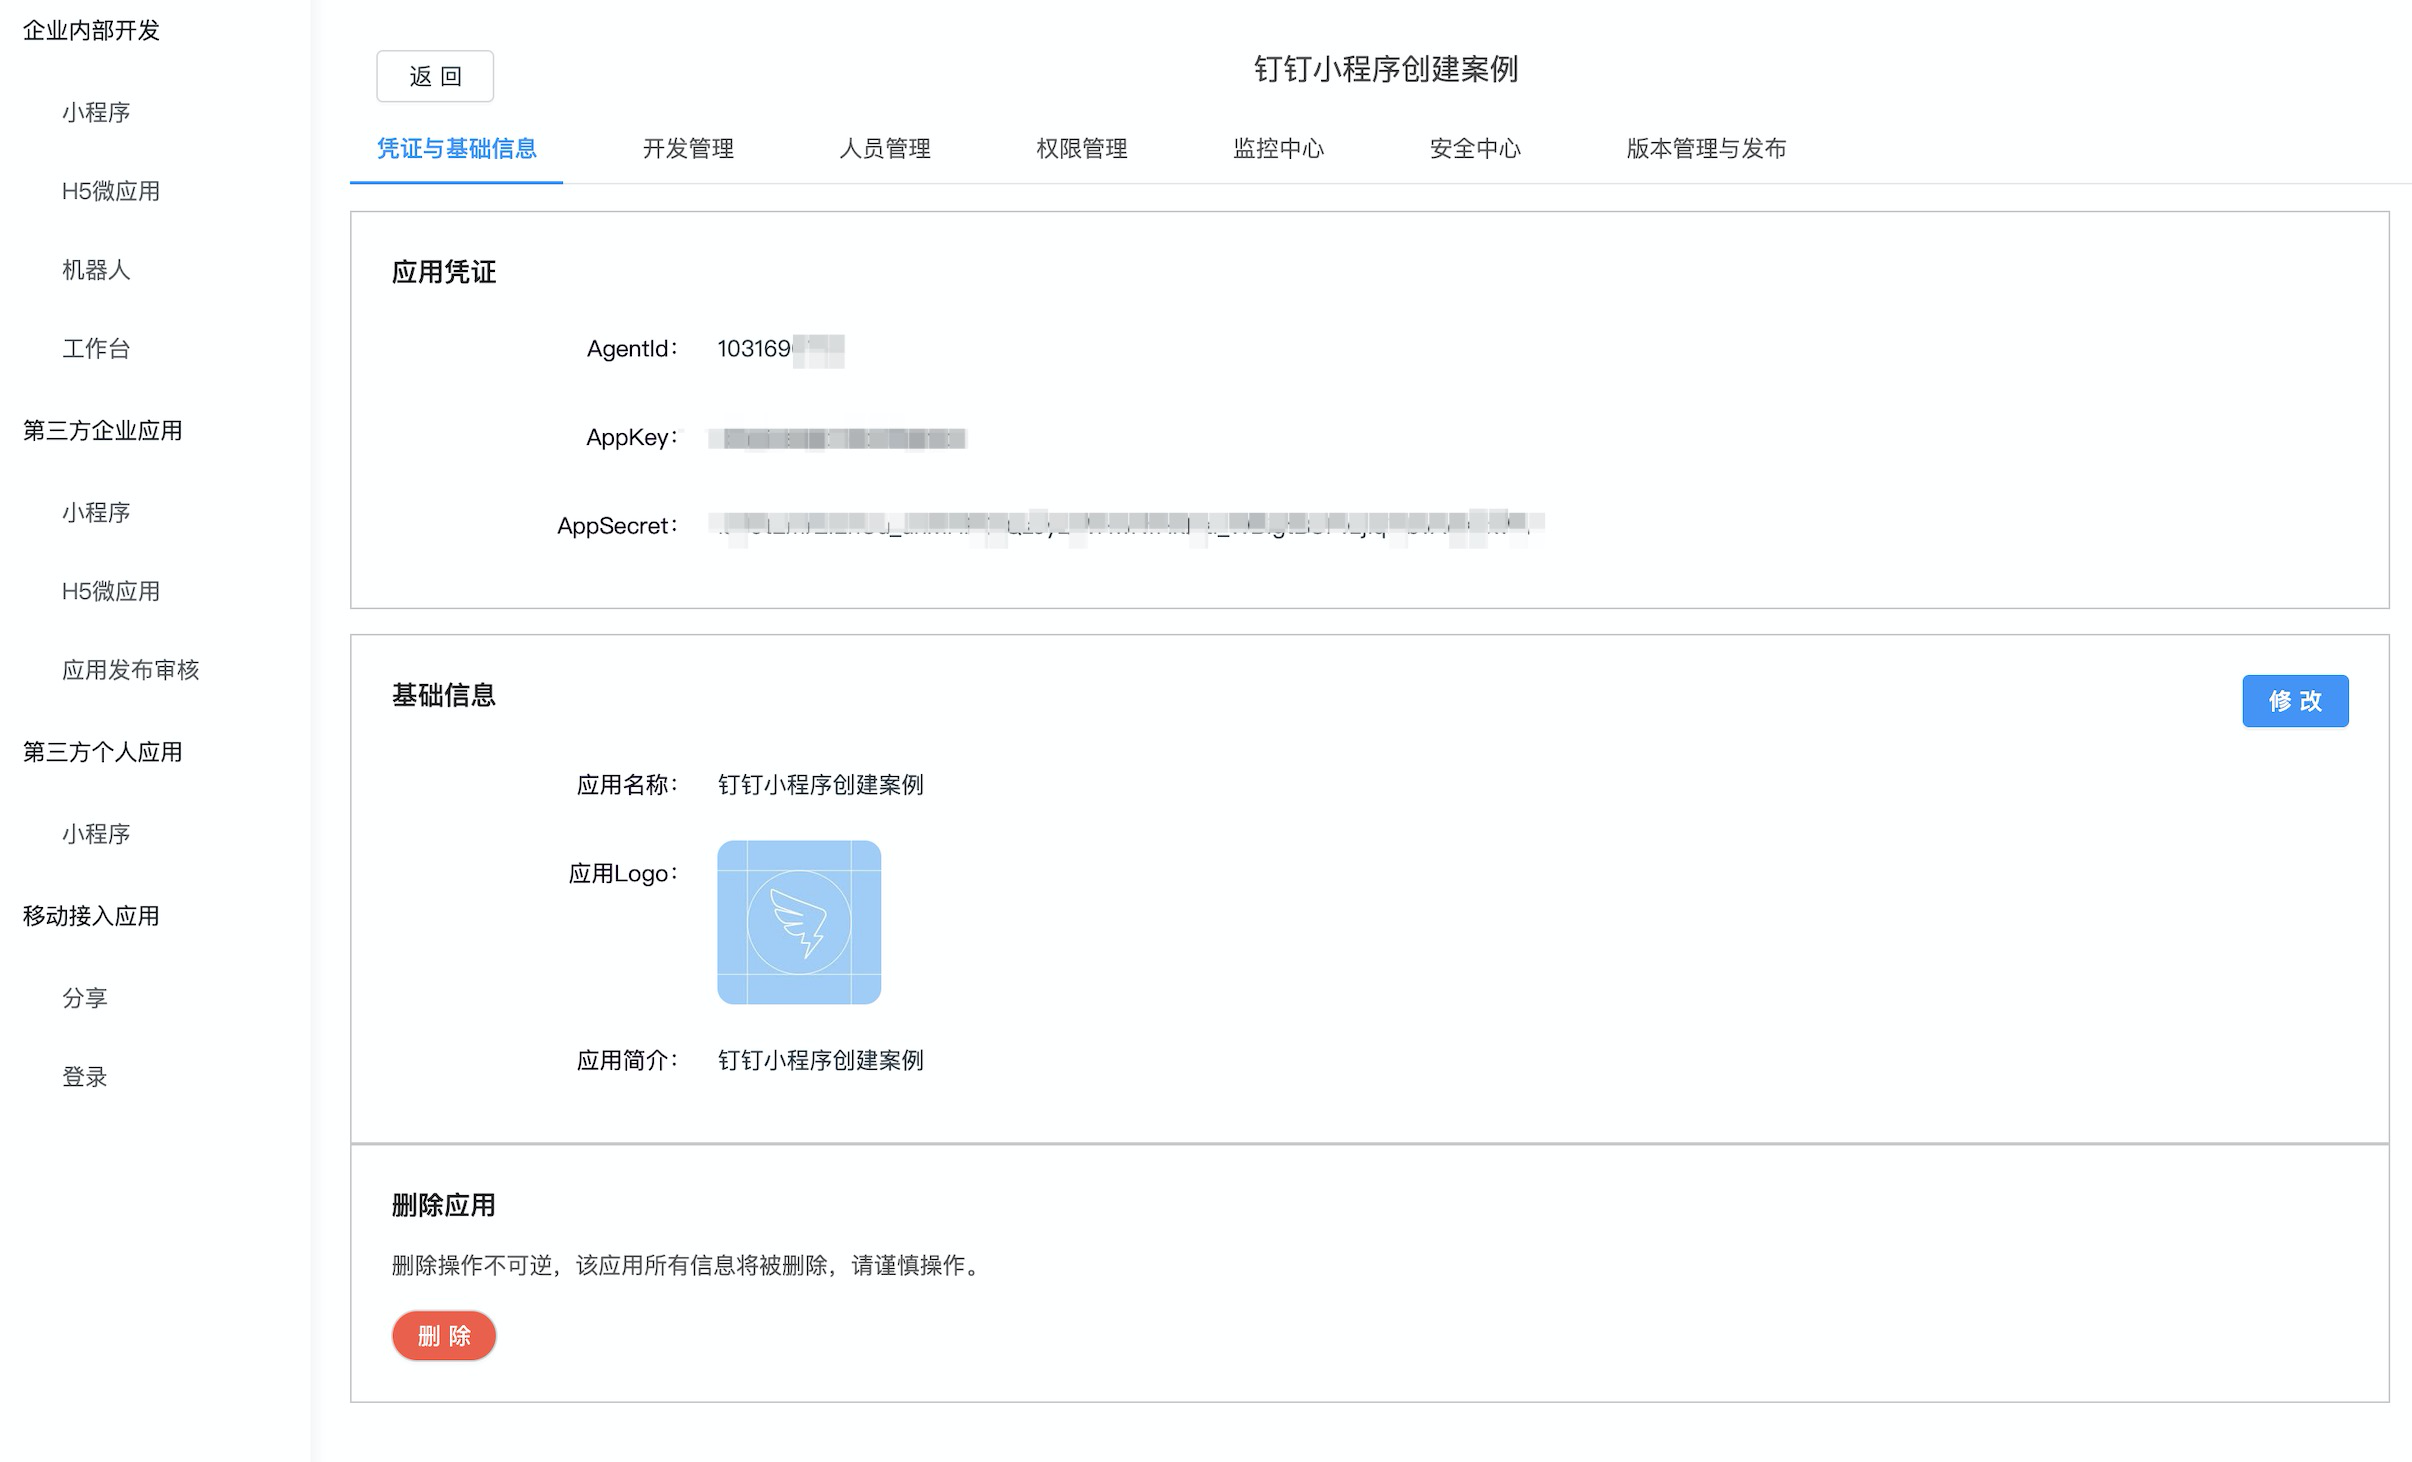Select the 权限管理 tab
2412x1462 pixels.
(x=1081, y=148)
